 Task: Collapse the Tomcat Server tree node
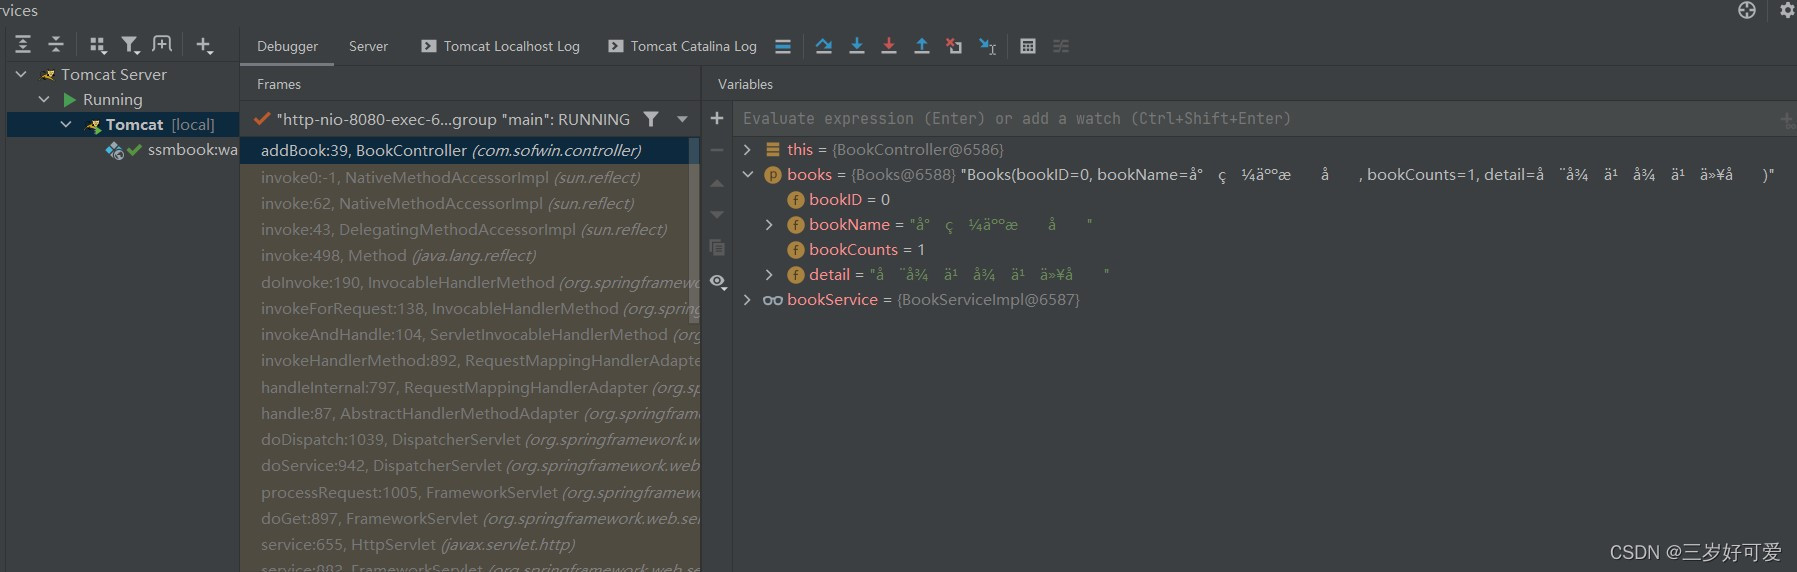coord(21,74)
